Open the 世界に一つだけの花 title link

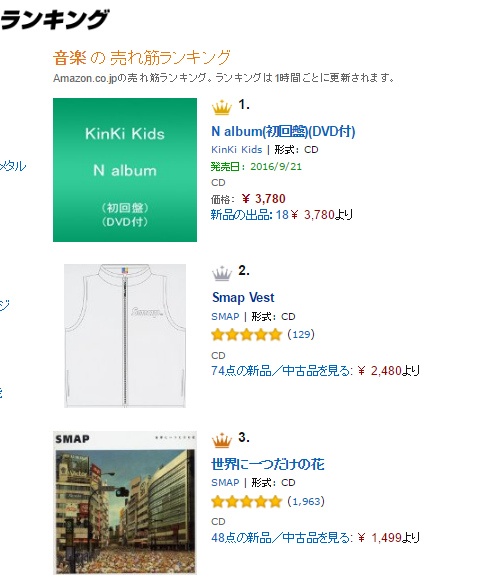tap(268, 464)
